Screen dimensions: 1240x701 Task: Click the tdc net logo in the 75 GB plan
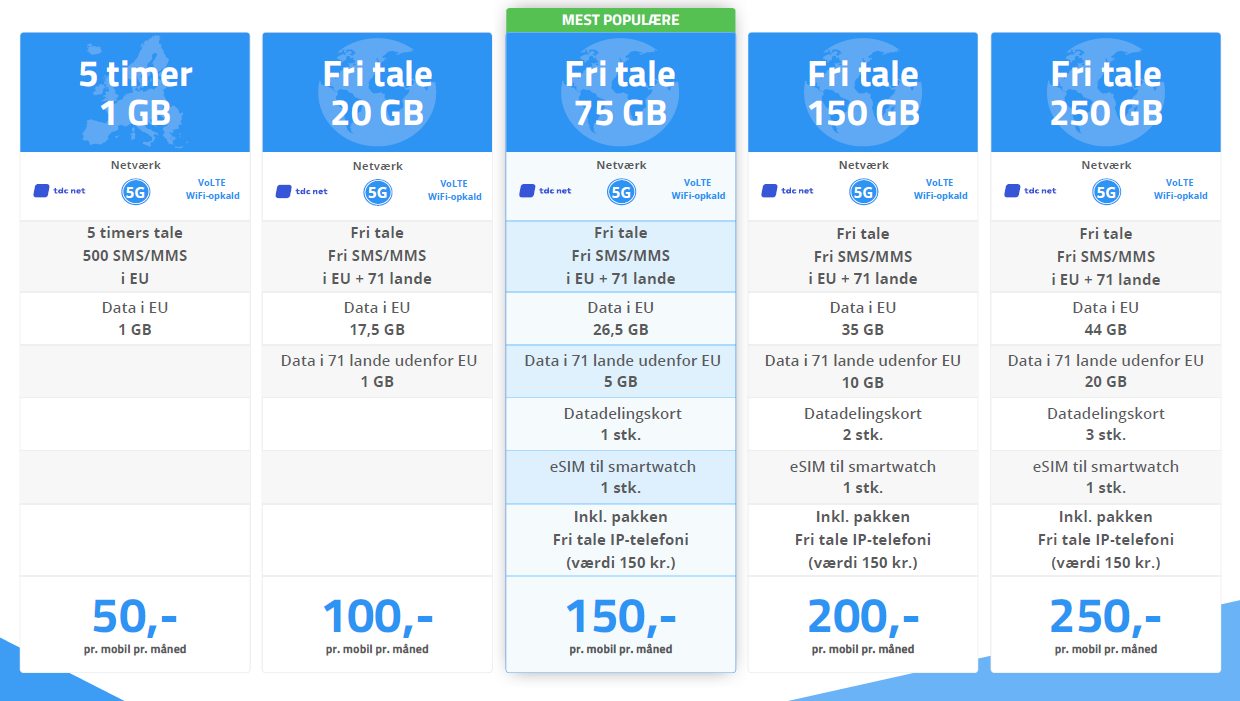pos(545,191)
